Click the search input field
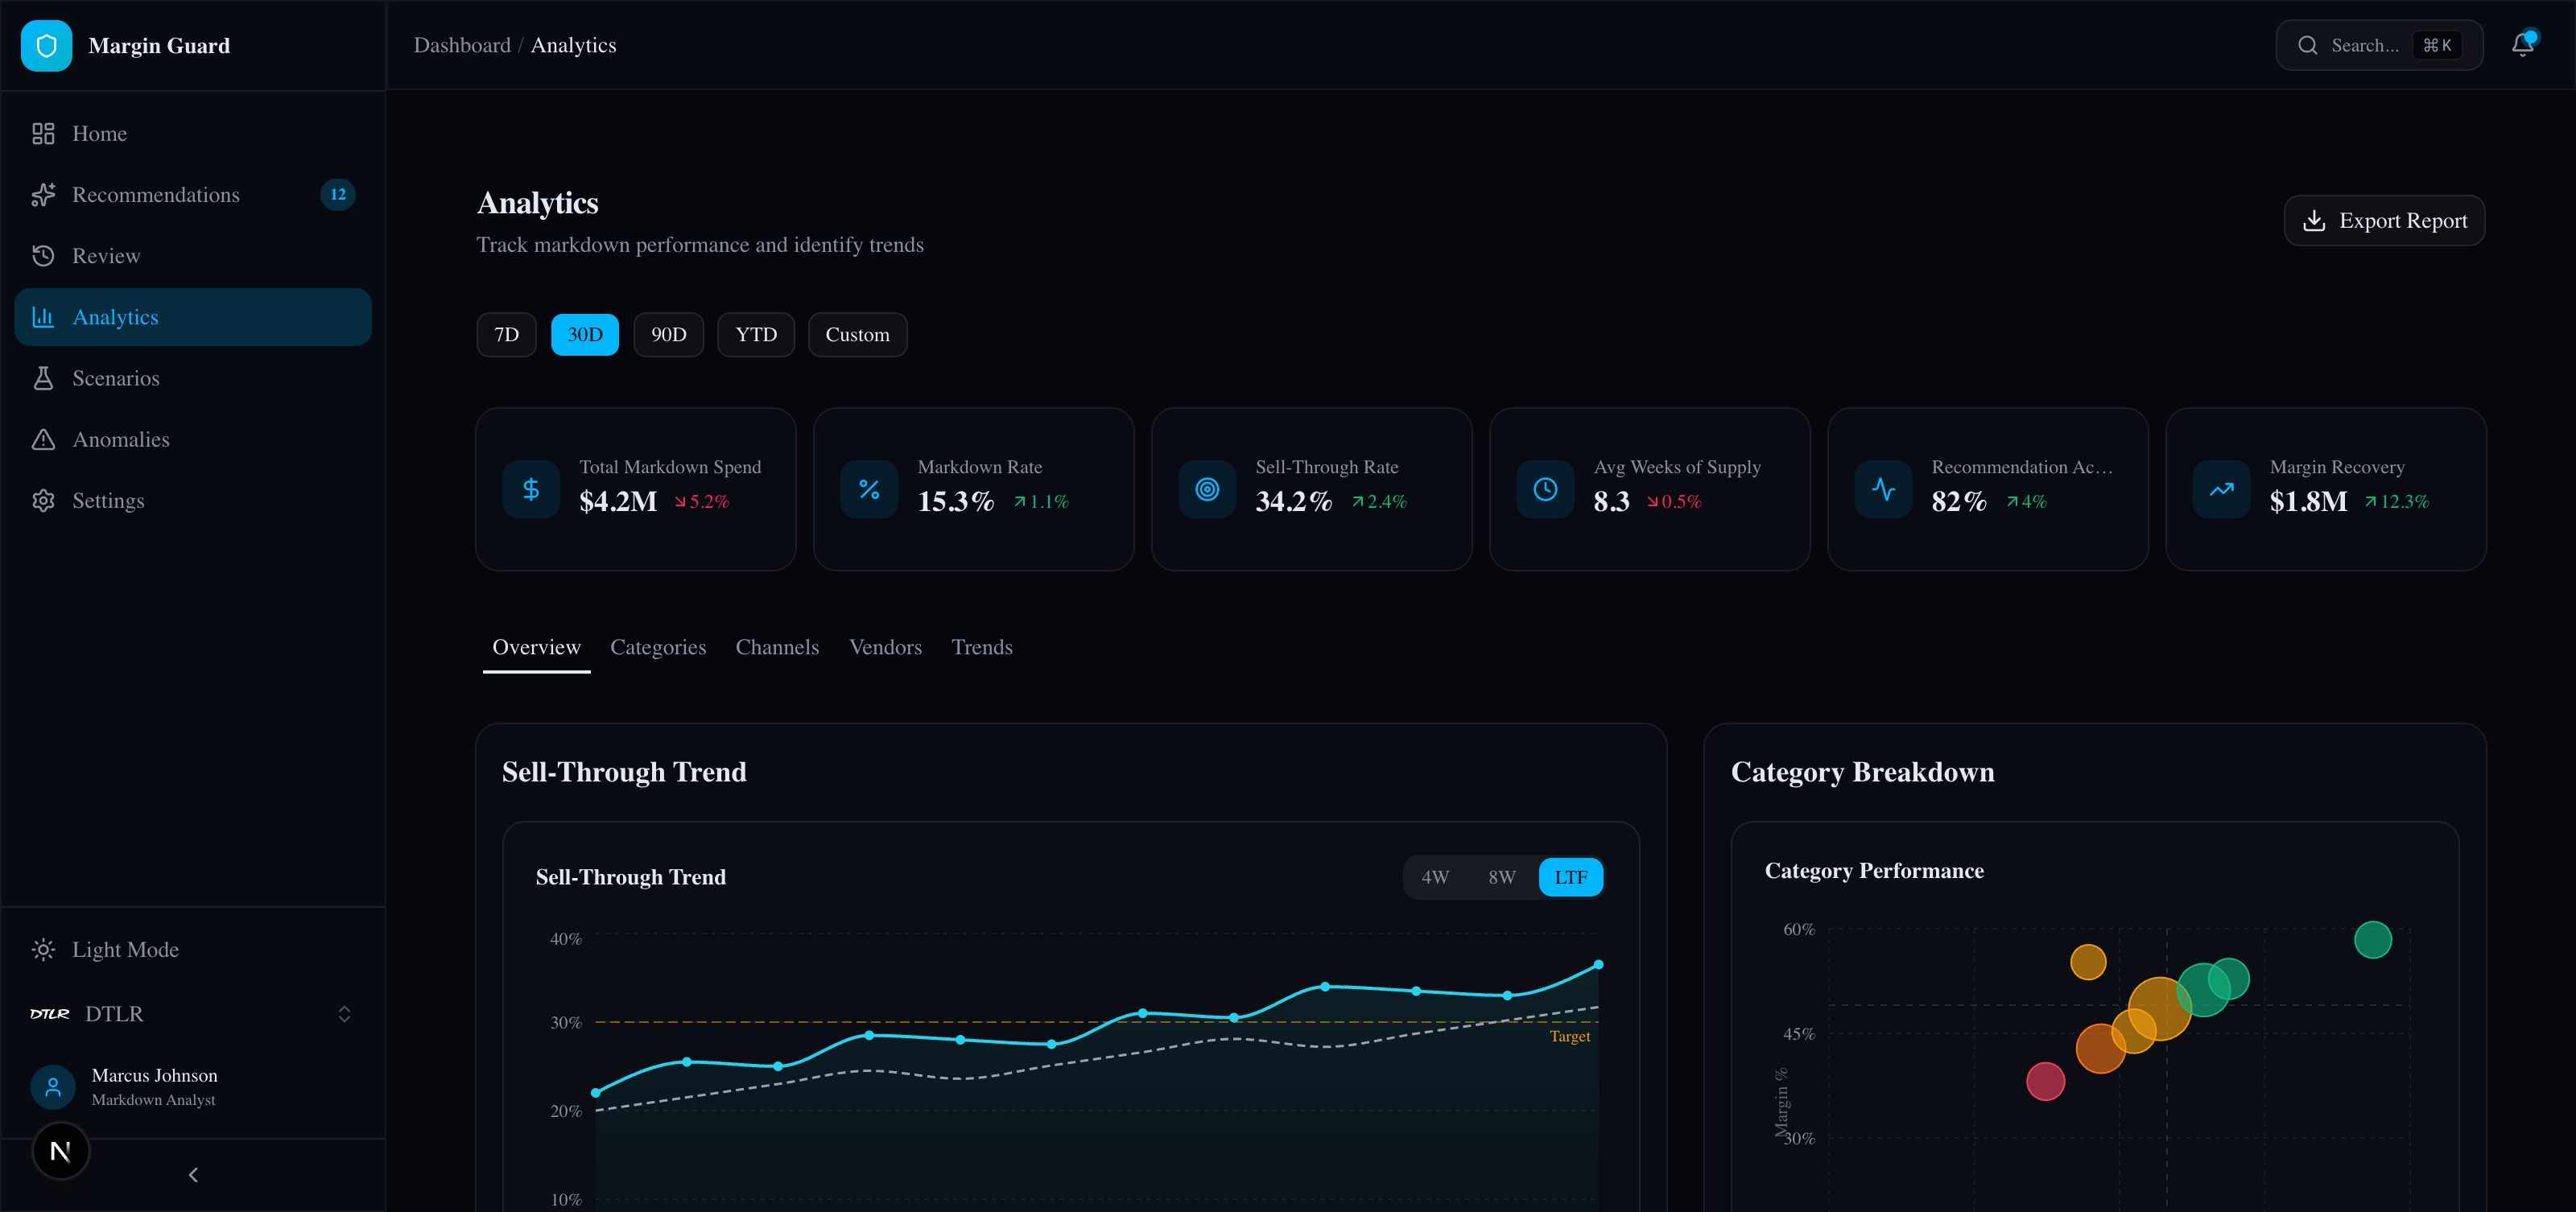 click(x=2379, y=45)
